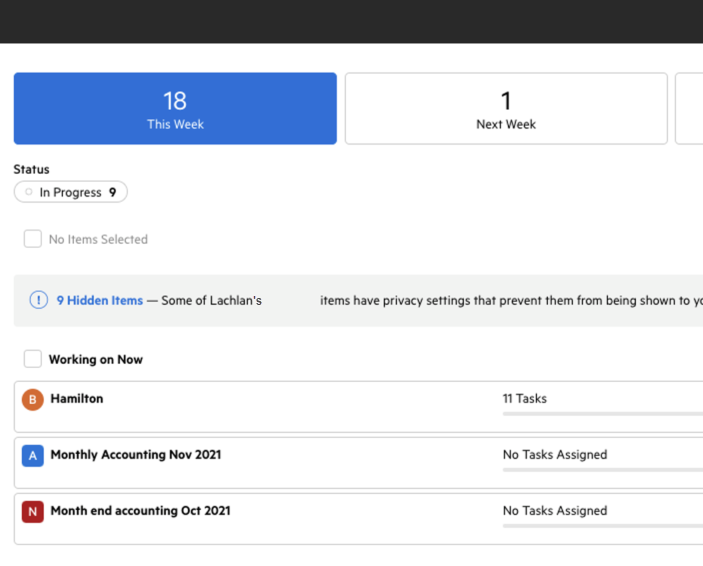
Task: Click the orange B avatar for Hamilton
Action: [33, 399]
